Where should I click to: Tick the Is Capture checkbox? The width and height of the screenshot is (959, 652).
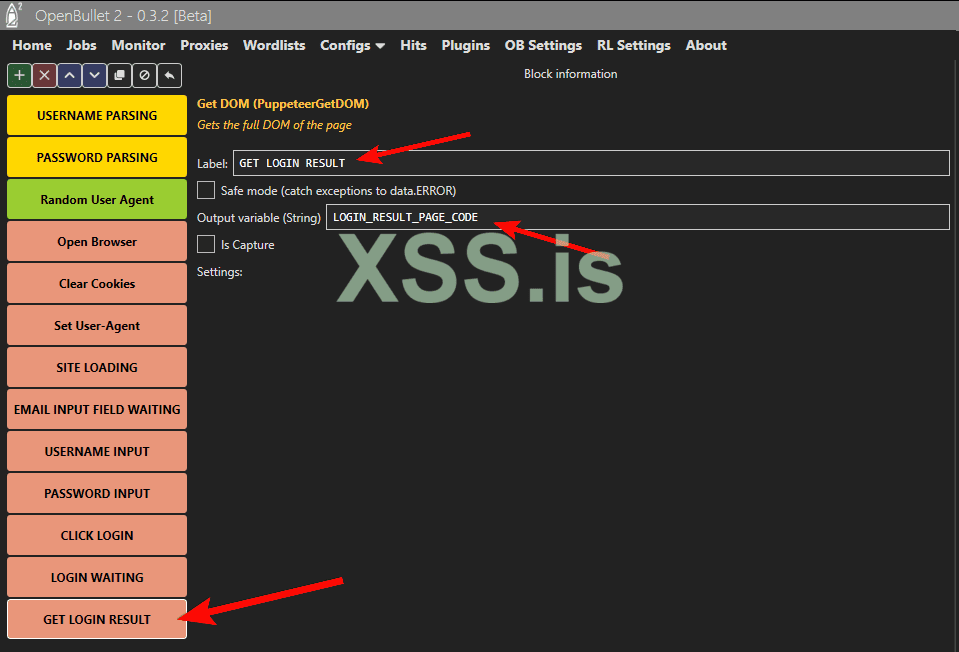[x=206, y=244]
